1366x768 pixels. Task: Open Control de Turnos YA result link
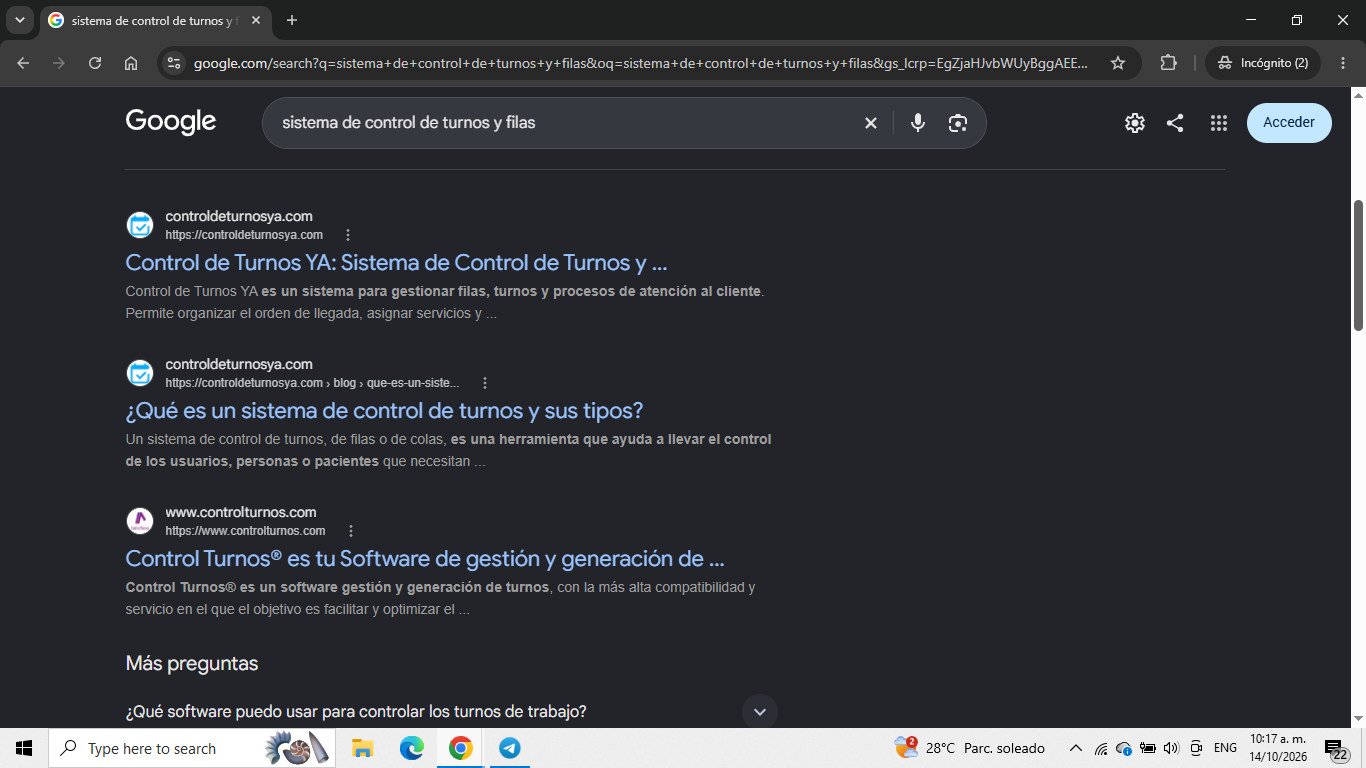point(396,263)
